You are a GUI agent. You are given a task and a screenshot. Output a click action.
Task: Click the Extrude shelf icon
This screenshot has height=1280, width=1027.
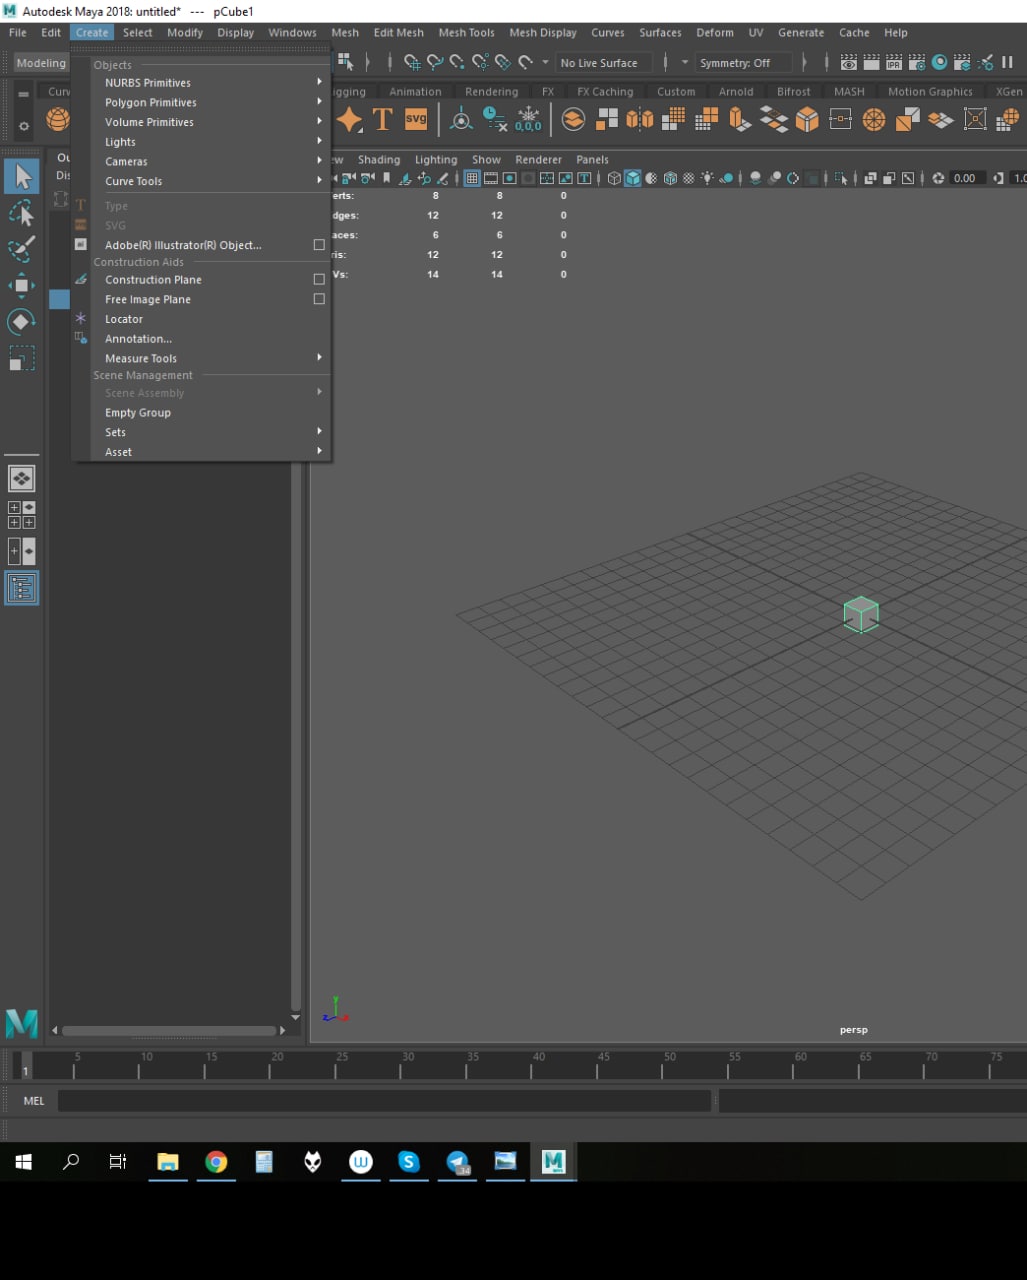click(x=740, y=120)
